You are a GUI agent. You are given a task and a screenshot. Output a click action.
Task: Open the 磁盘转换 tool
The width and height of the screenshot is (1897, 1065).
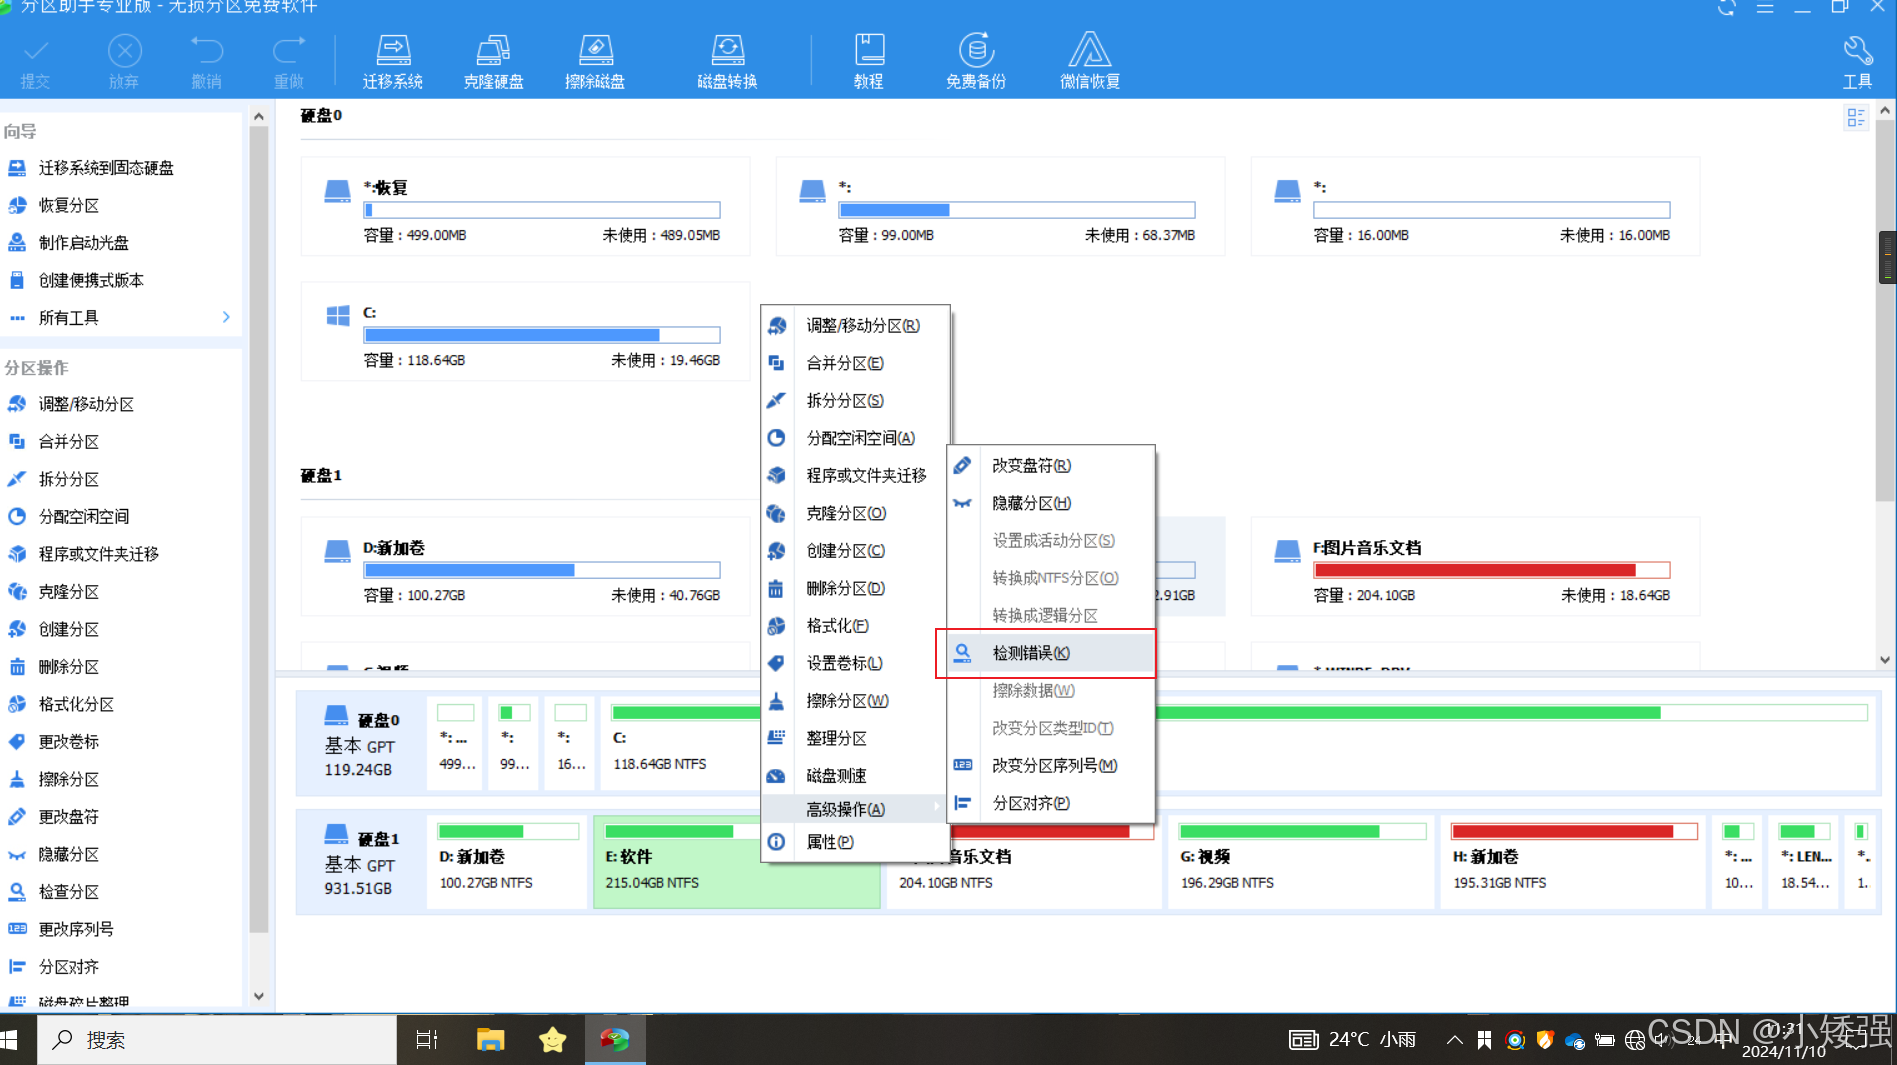tap(727, 61)
